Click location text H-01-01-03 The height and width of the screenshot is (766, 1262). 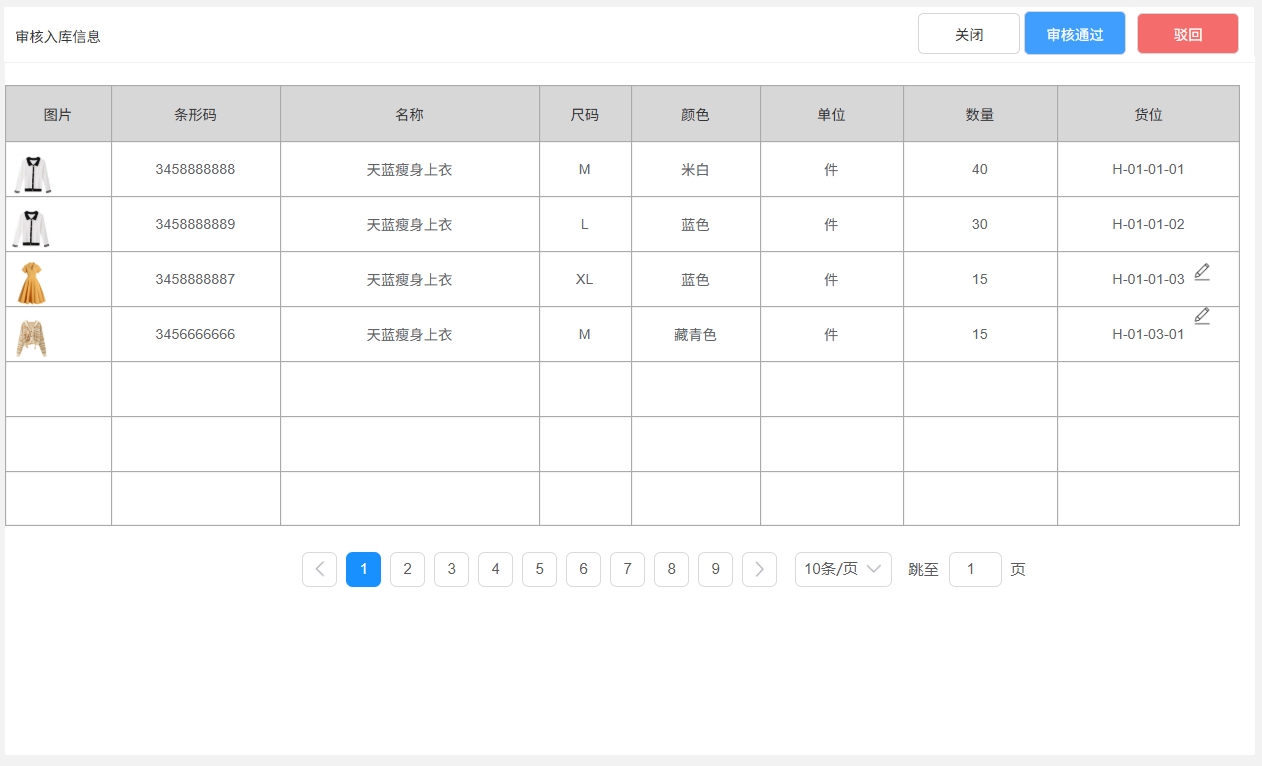click(1148, 279)
